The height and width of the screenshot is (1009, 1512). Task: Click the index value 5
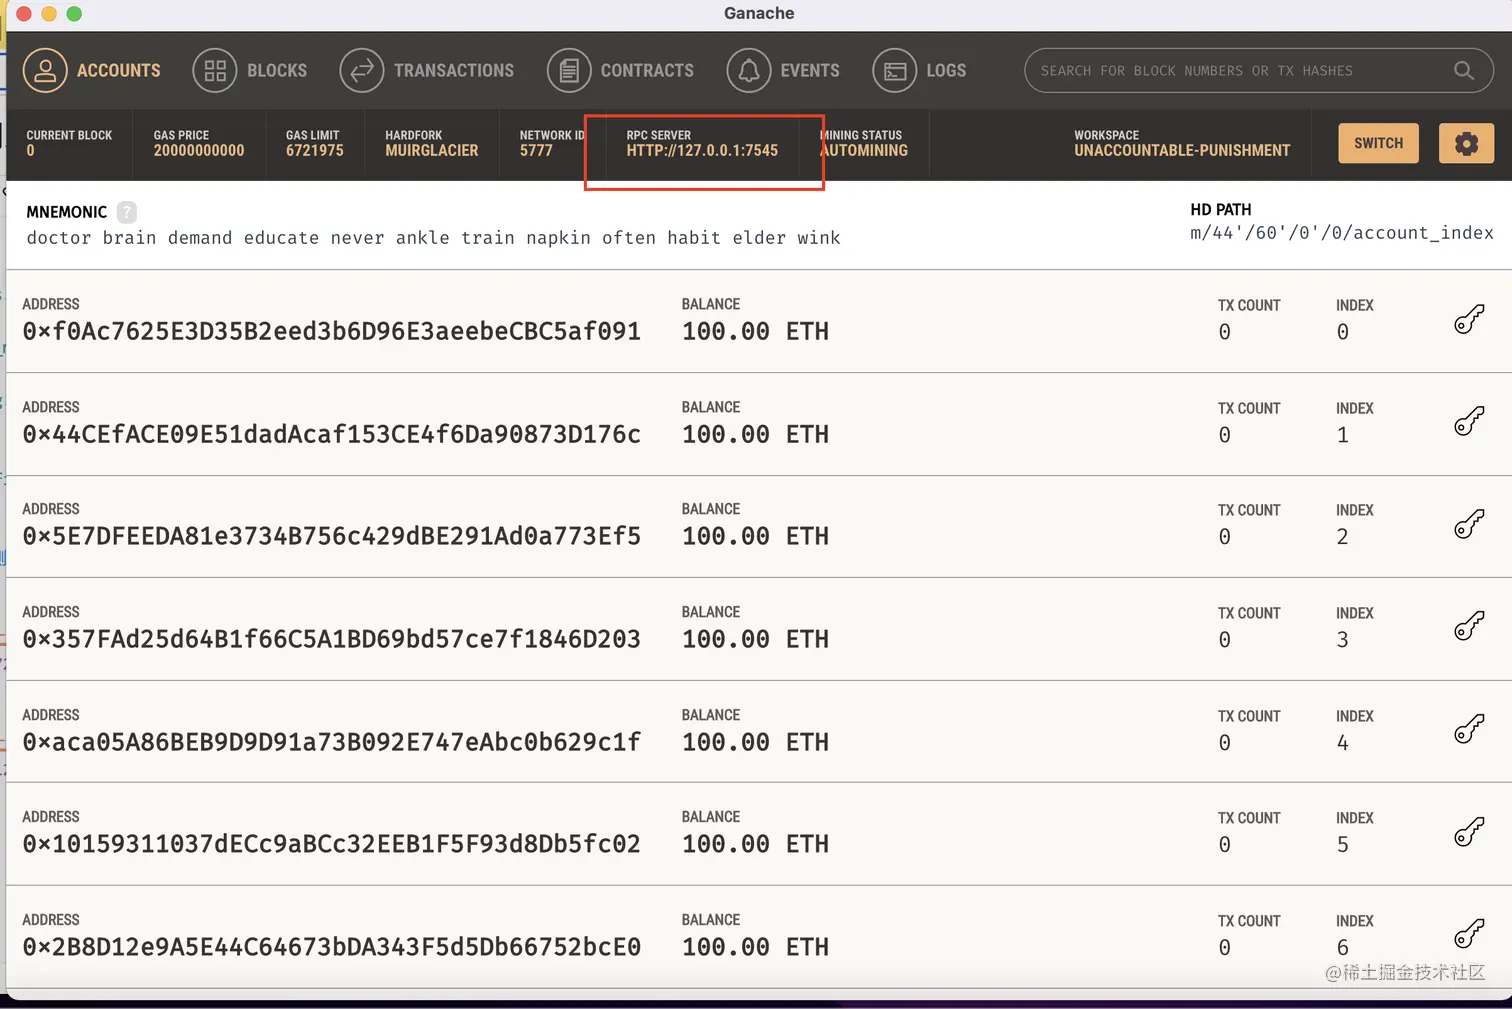coord(1343,845)
